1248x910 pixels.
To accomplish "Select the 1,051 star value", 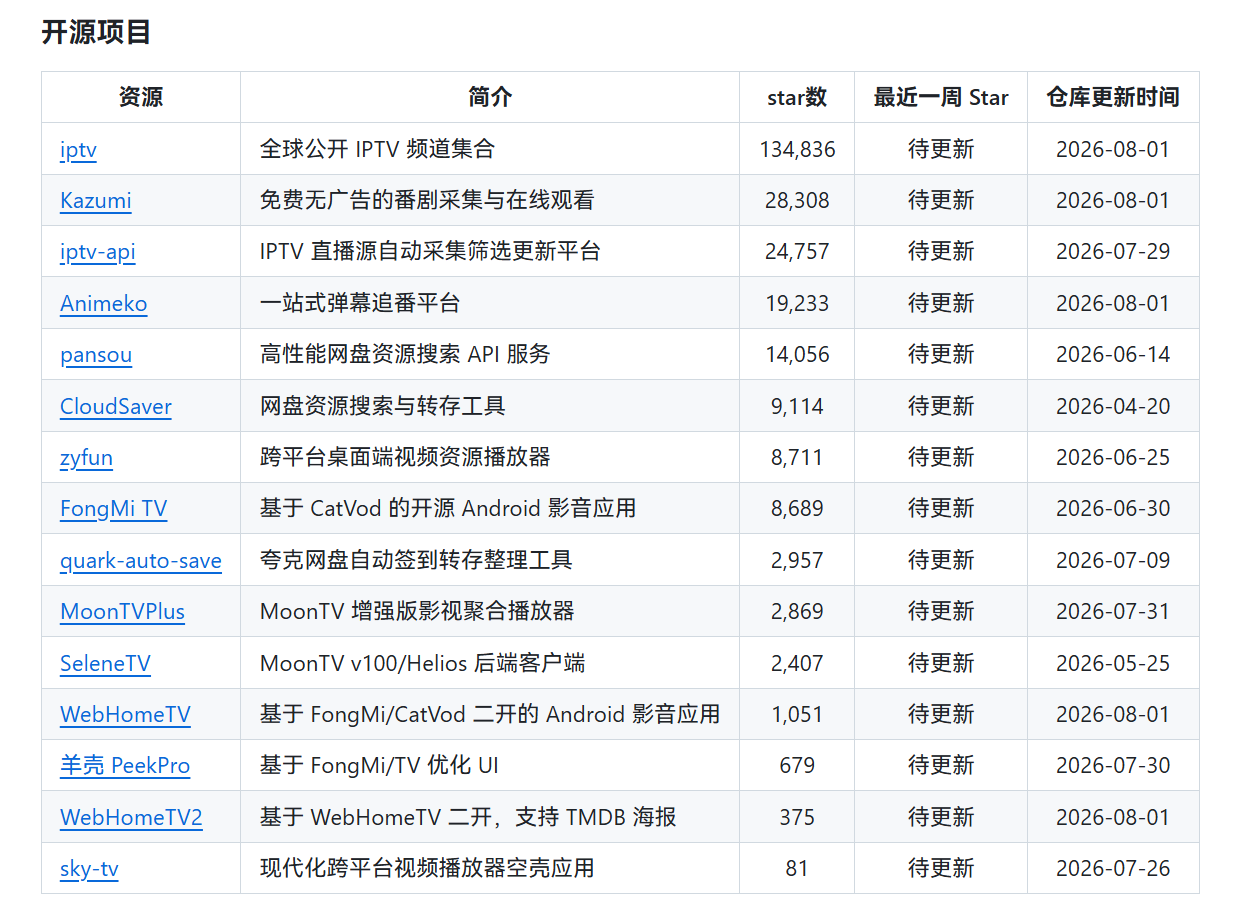I will [797, 715].
